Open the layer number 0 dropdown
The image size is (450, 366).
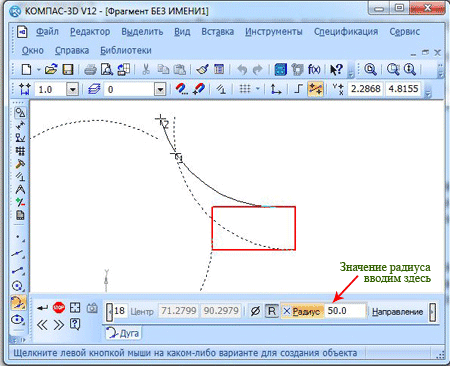tap(160, 89)
